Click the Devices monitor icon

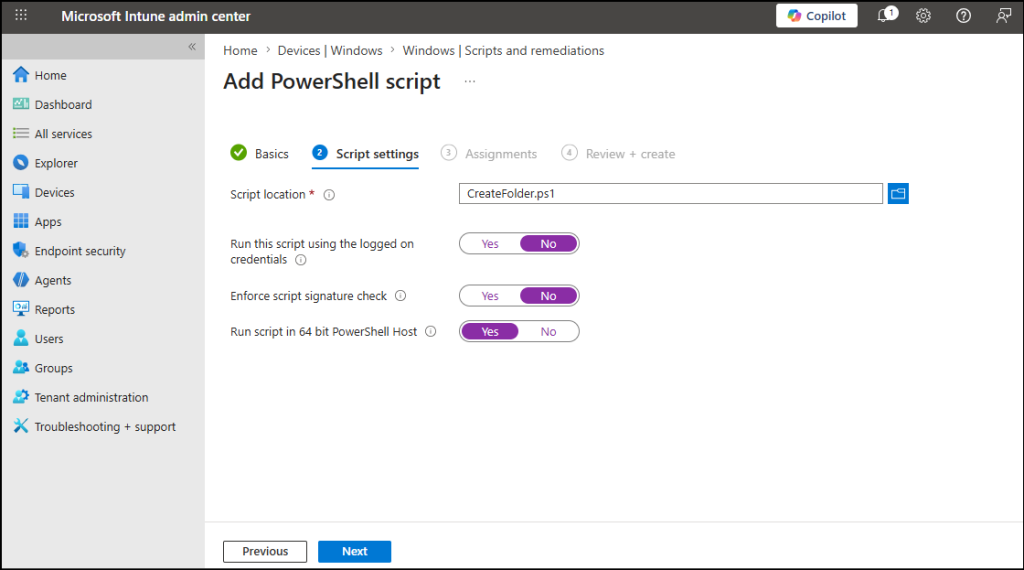coord(21,192)
